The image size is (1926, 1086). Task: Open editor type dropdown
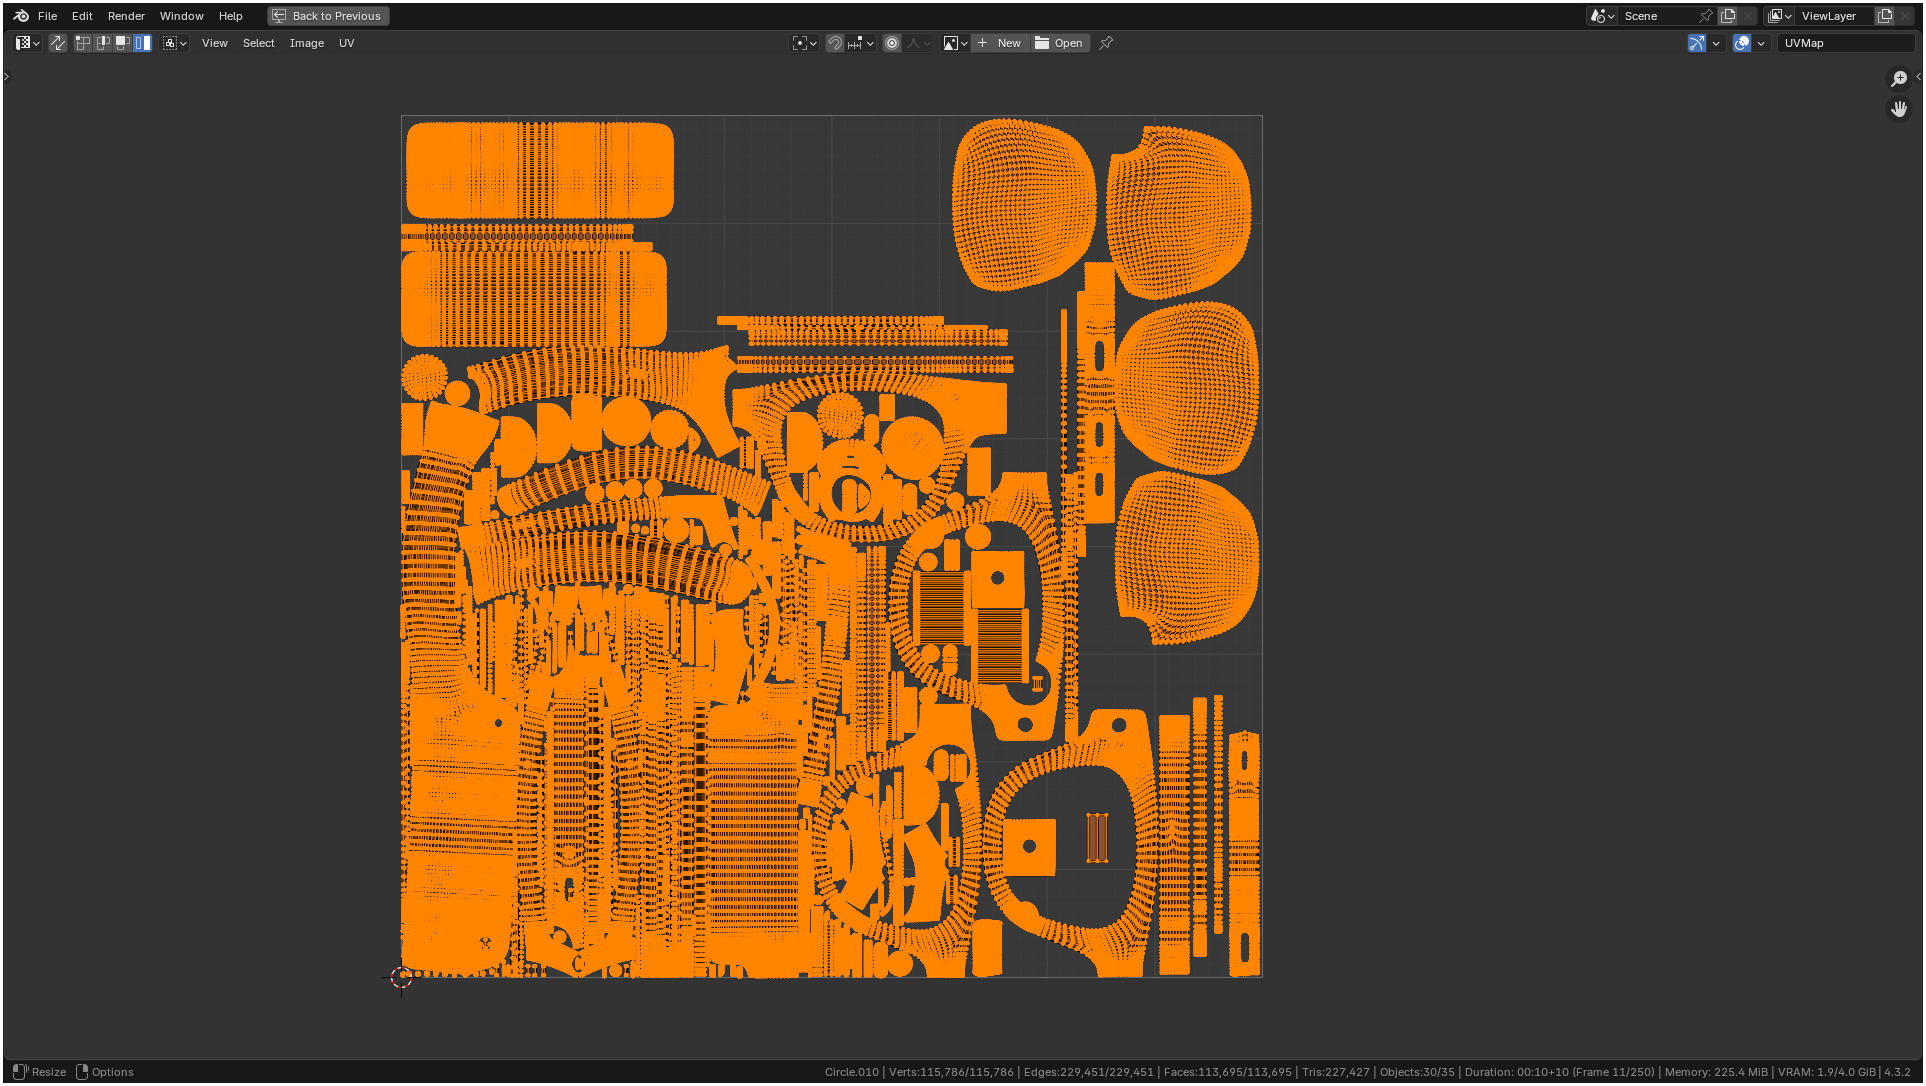click(27, 43)
